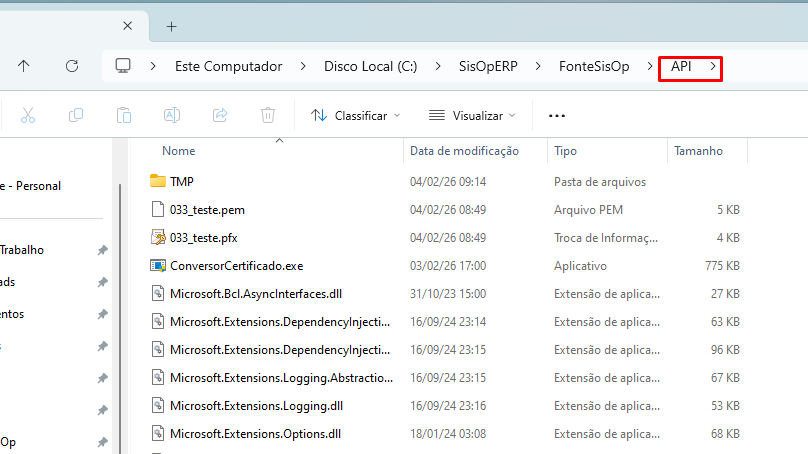Screen dimensions: 808x454
Task: Click the Share icon in toolbar
Action: (x=220, y=115)
